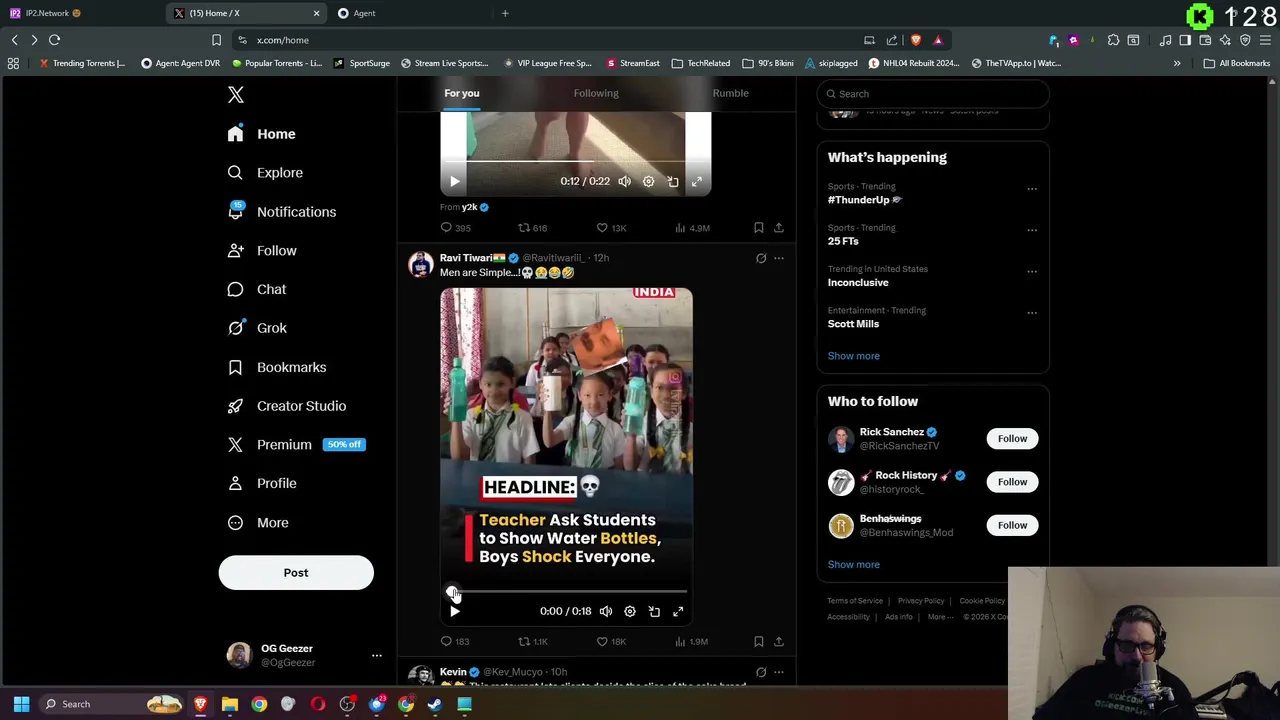The width and height of the screenshot is (1280, 720).
Task: Open Grok in the sidebar
Action: click(257, 328)
